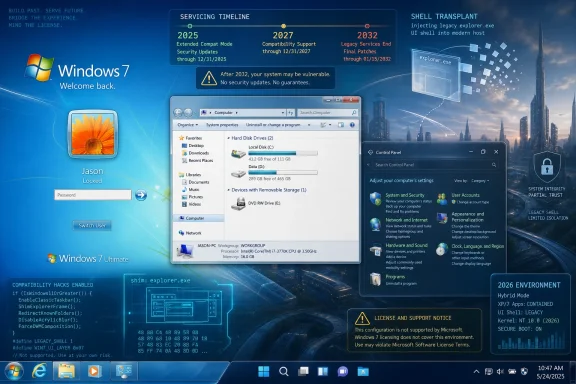Open User Accounts category
Viewport: 576px width, 384px height.
[x=465, y=195]
